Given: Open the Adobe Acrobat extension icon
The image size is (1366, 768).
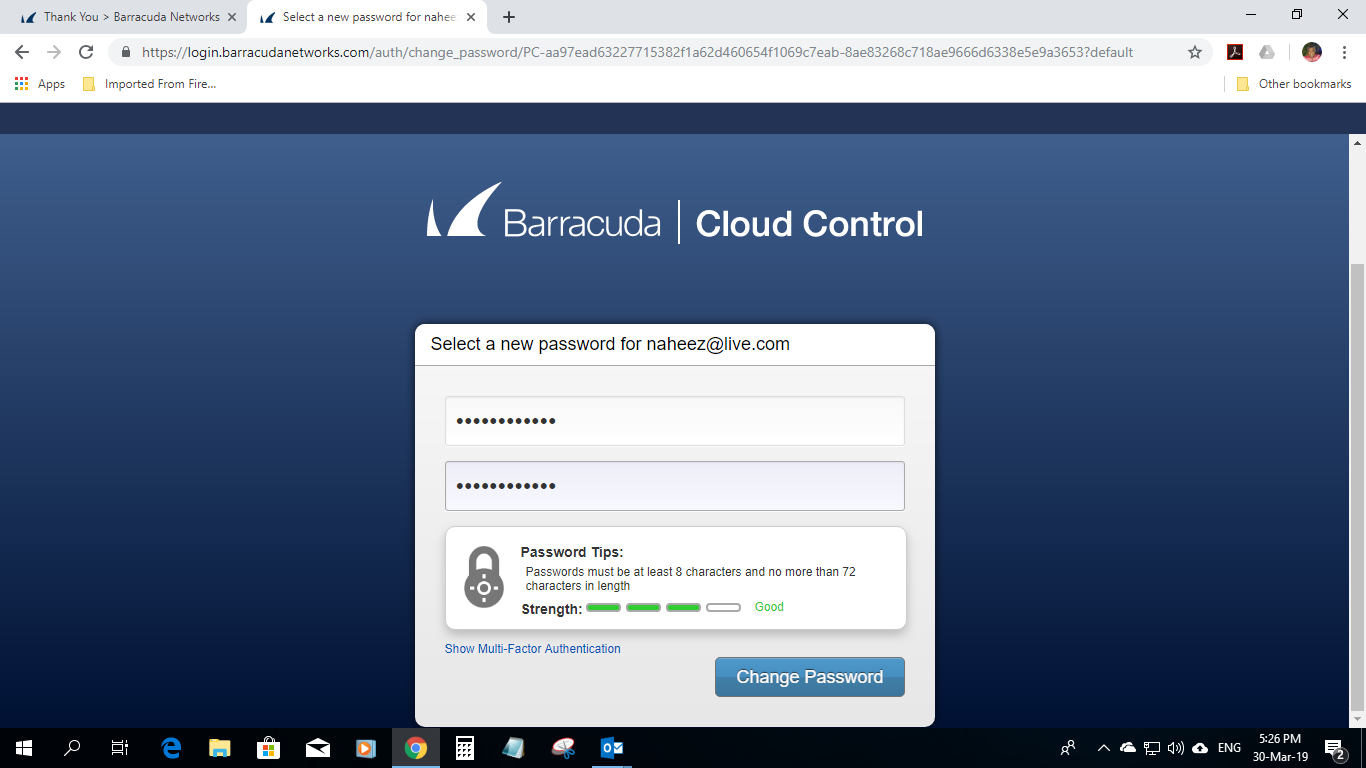Looking at the screenshot, I should pos(1235,52).
